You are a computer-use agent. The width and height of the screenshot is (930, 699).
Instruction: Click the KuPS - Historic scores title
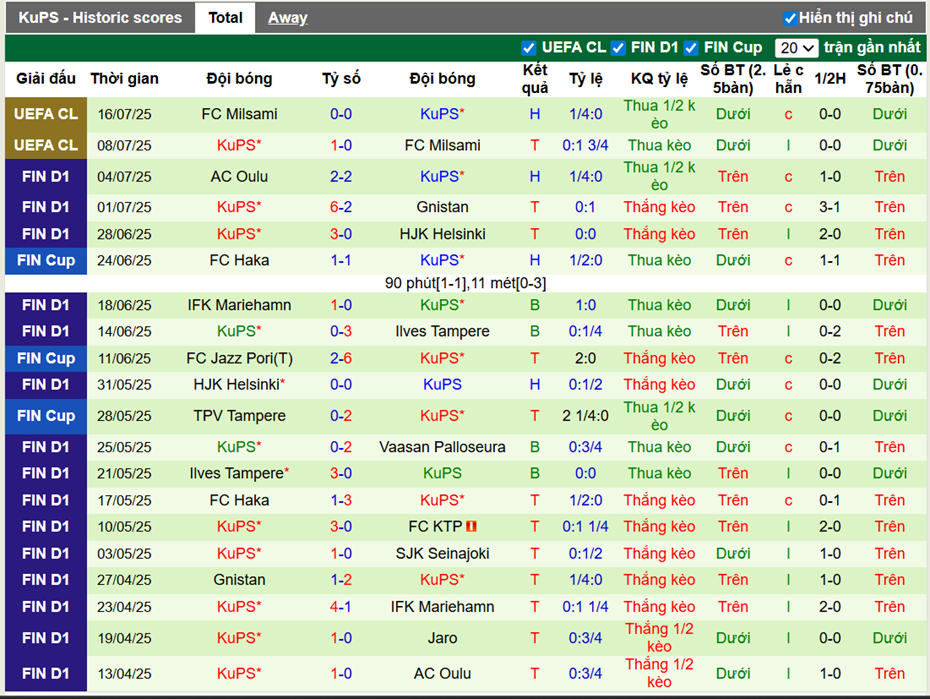click(100, 18)
